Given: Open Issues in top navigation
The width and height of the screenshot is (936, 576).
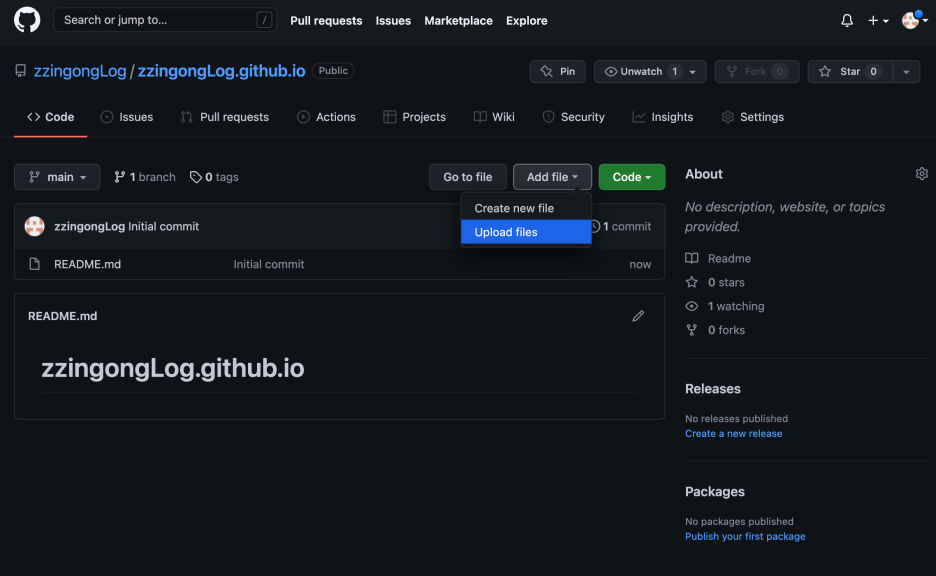Looking at the screenshot, I should [x=393, y=20].
